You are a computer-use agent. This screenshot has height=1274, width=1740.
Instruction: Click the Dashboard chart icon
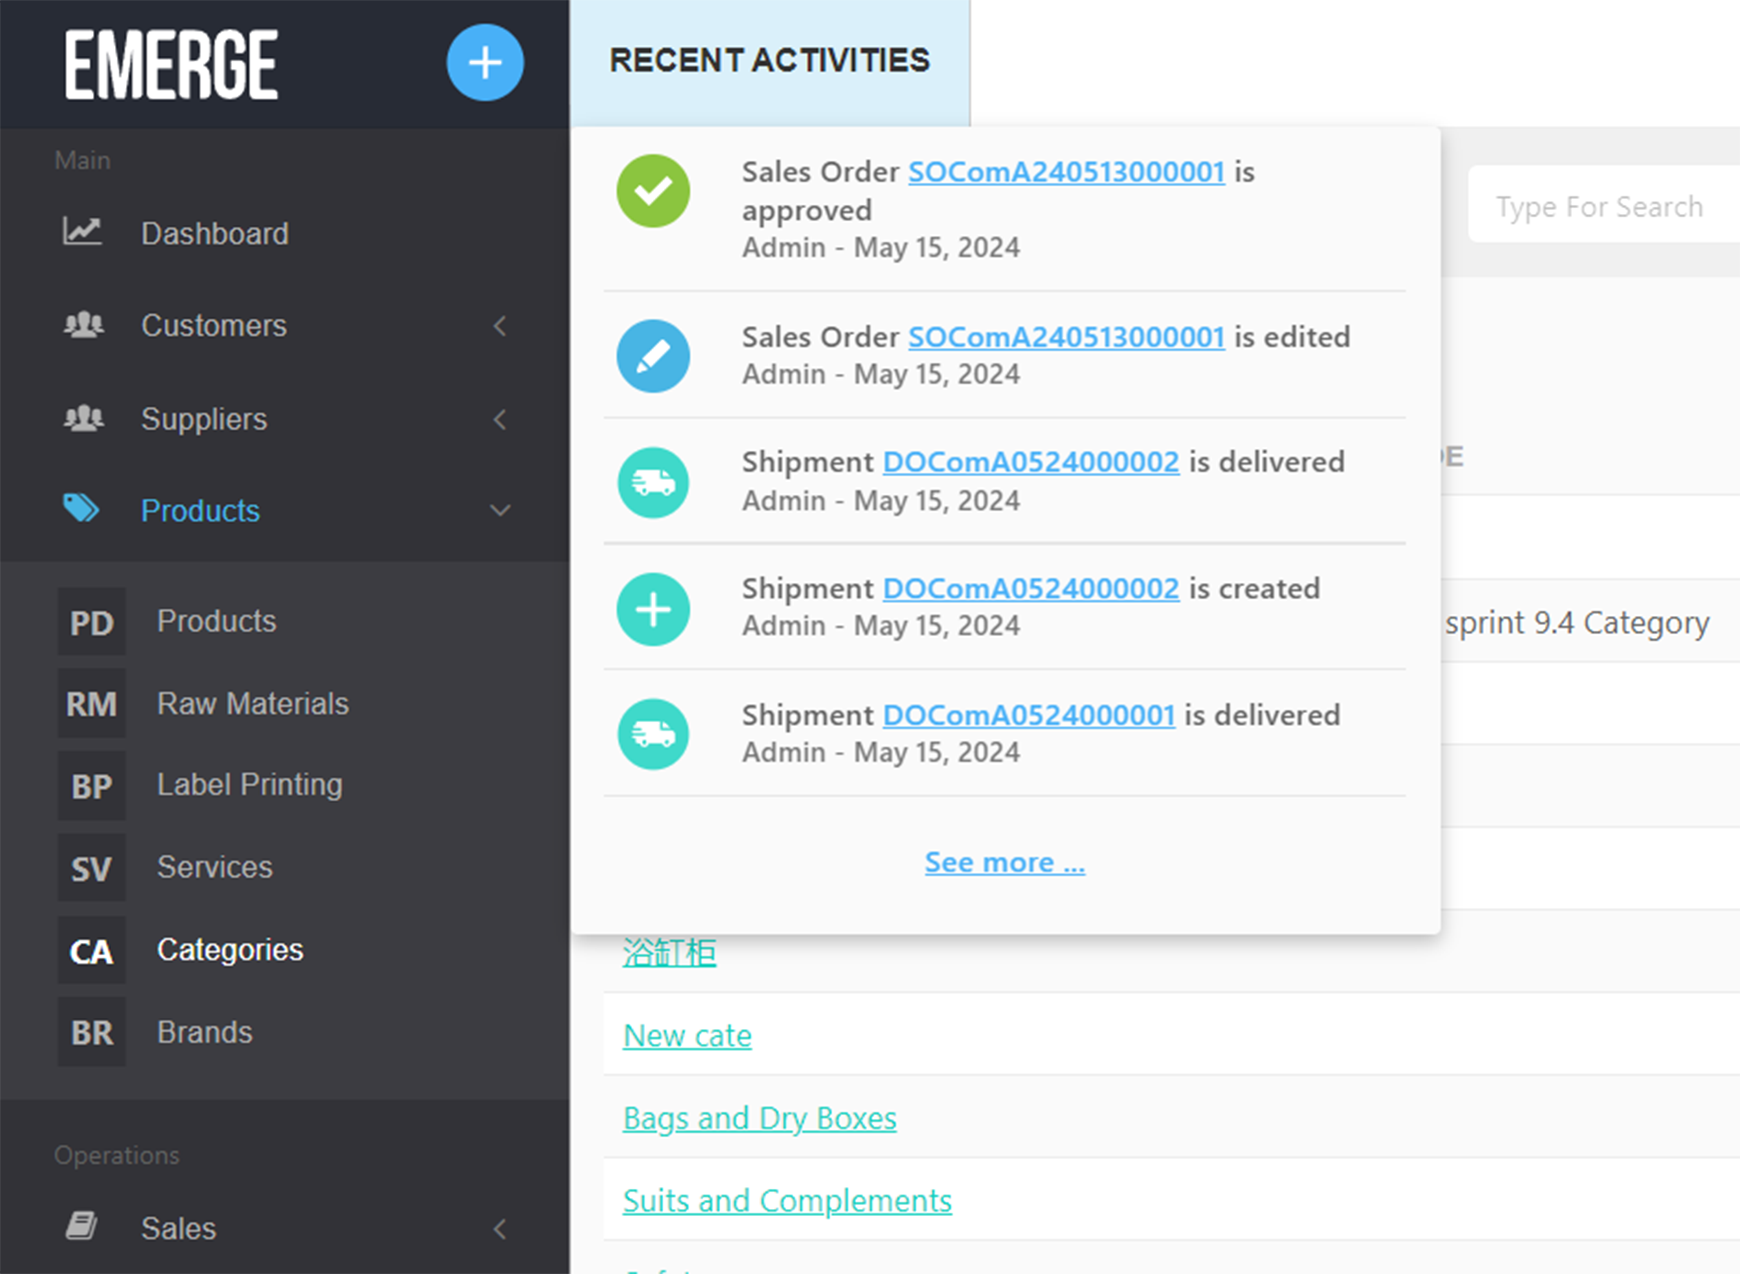tap(82, 232)
